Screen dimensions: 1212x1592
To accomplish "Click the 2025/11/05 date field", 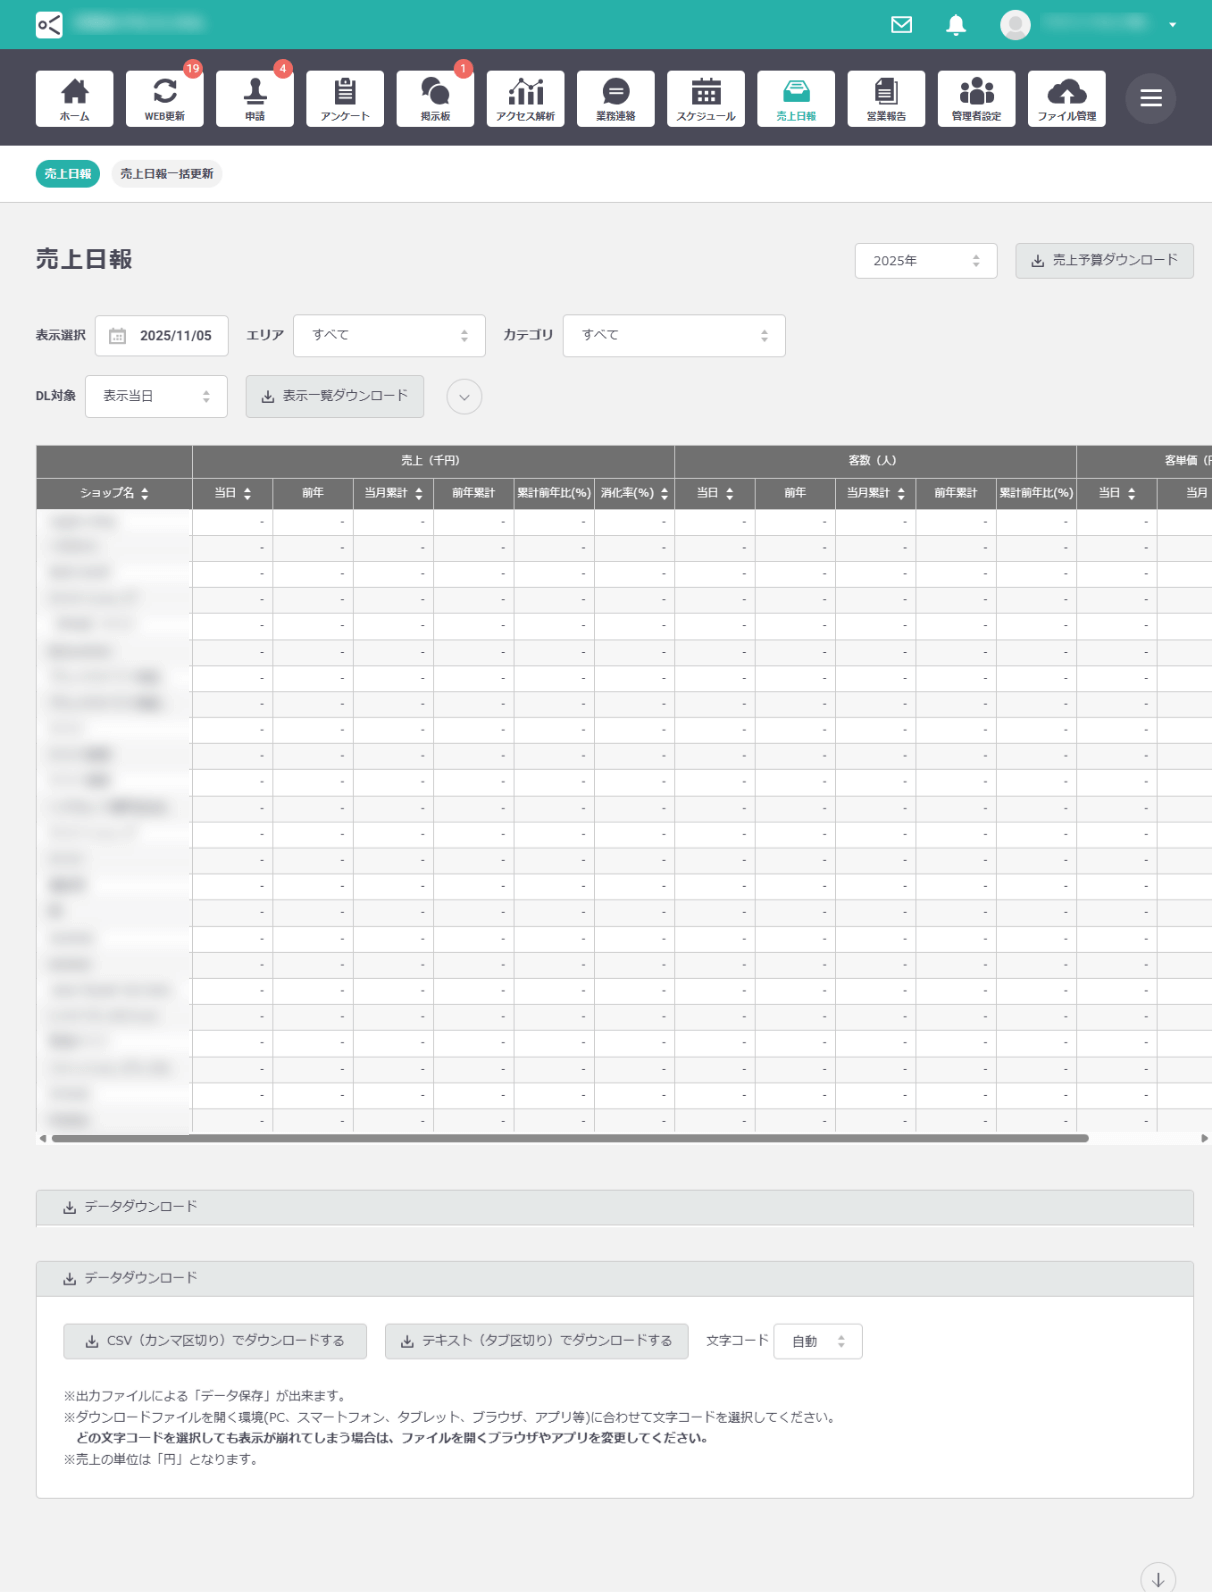I will [x=162, y=336].
